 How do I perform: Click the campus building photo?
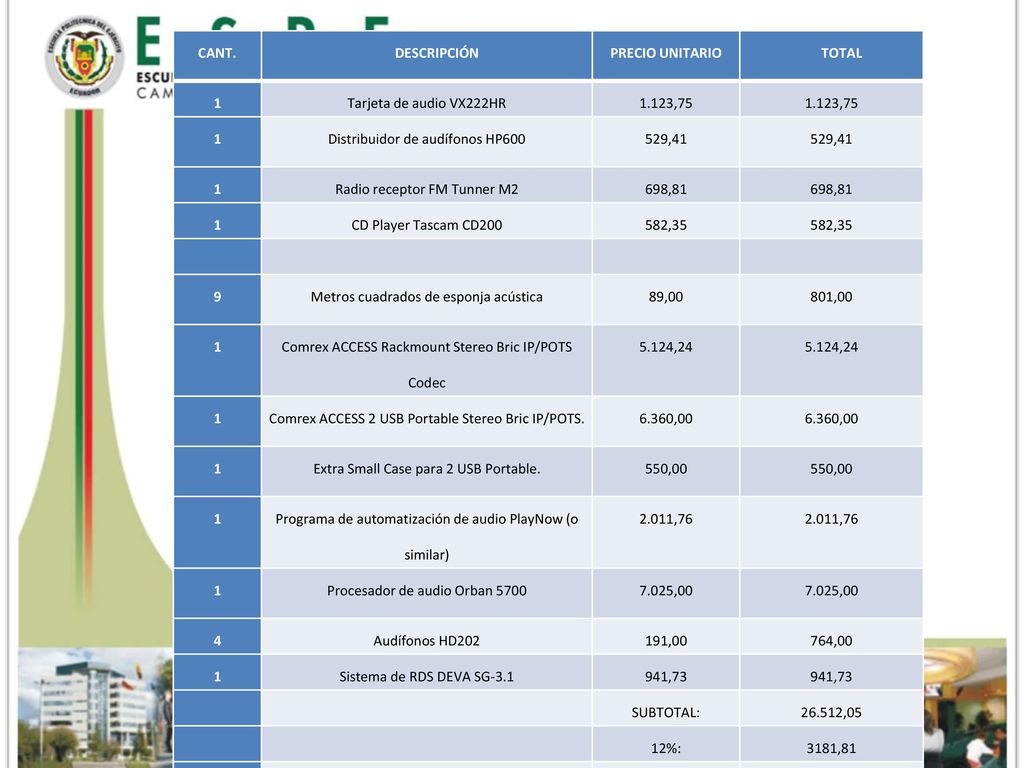(x=95, y=708)
